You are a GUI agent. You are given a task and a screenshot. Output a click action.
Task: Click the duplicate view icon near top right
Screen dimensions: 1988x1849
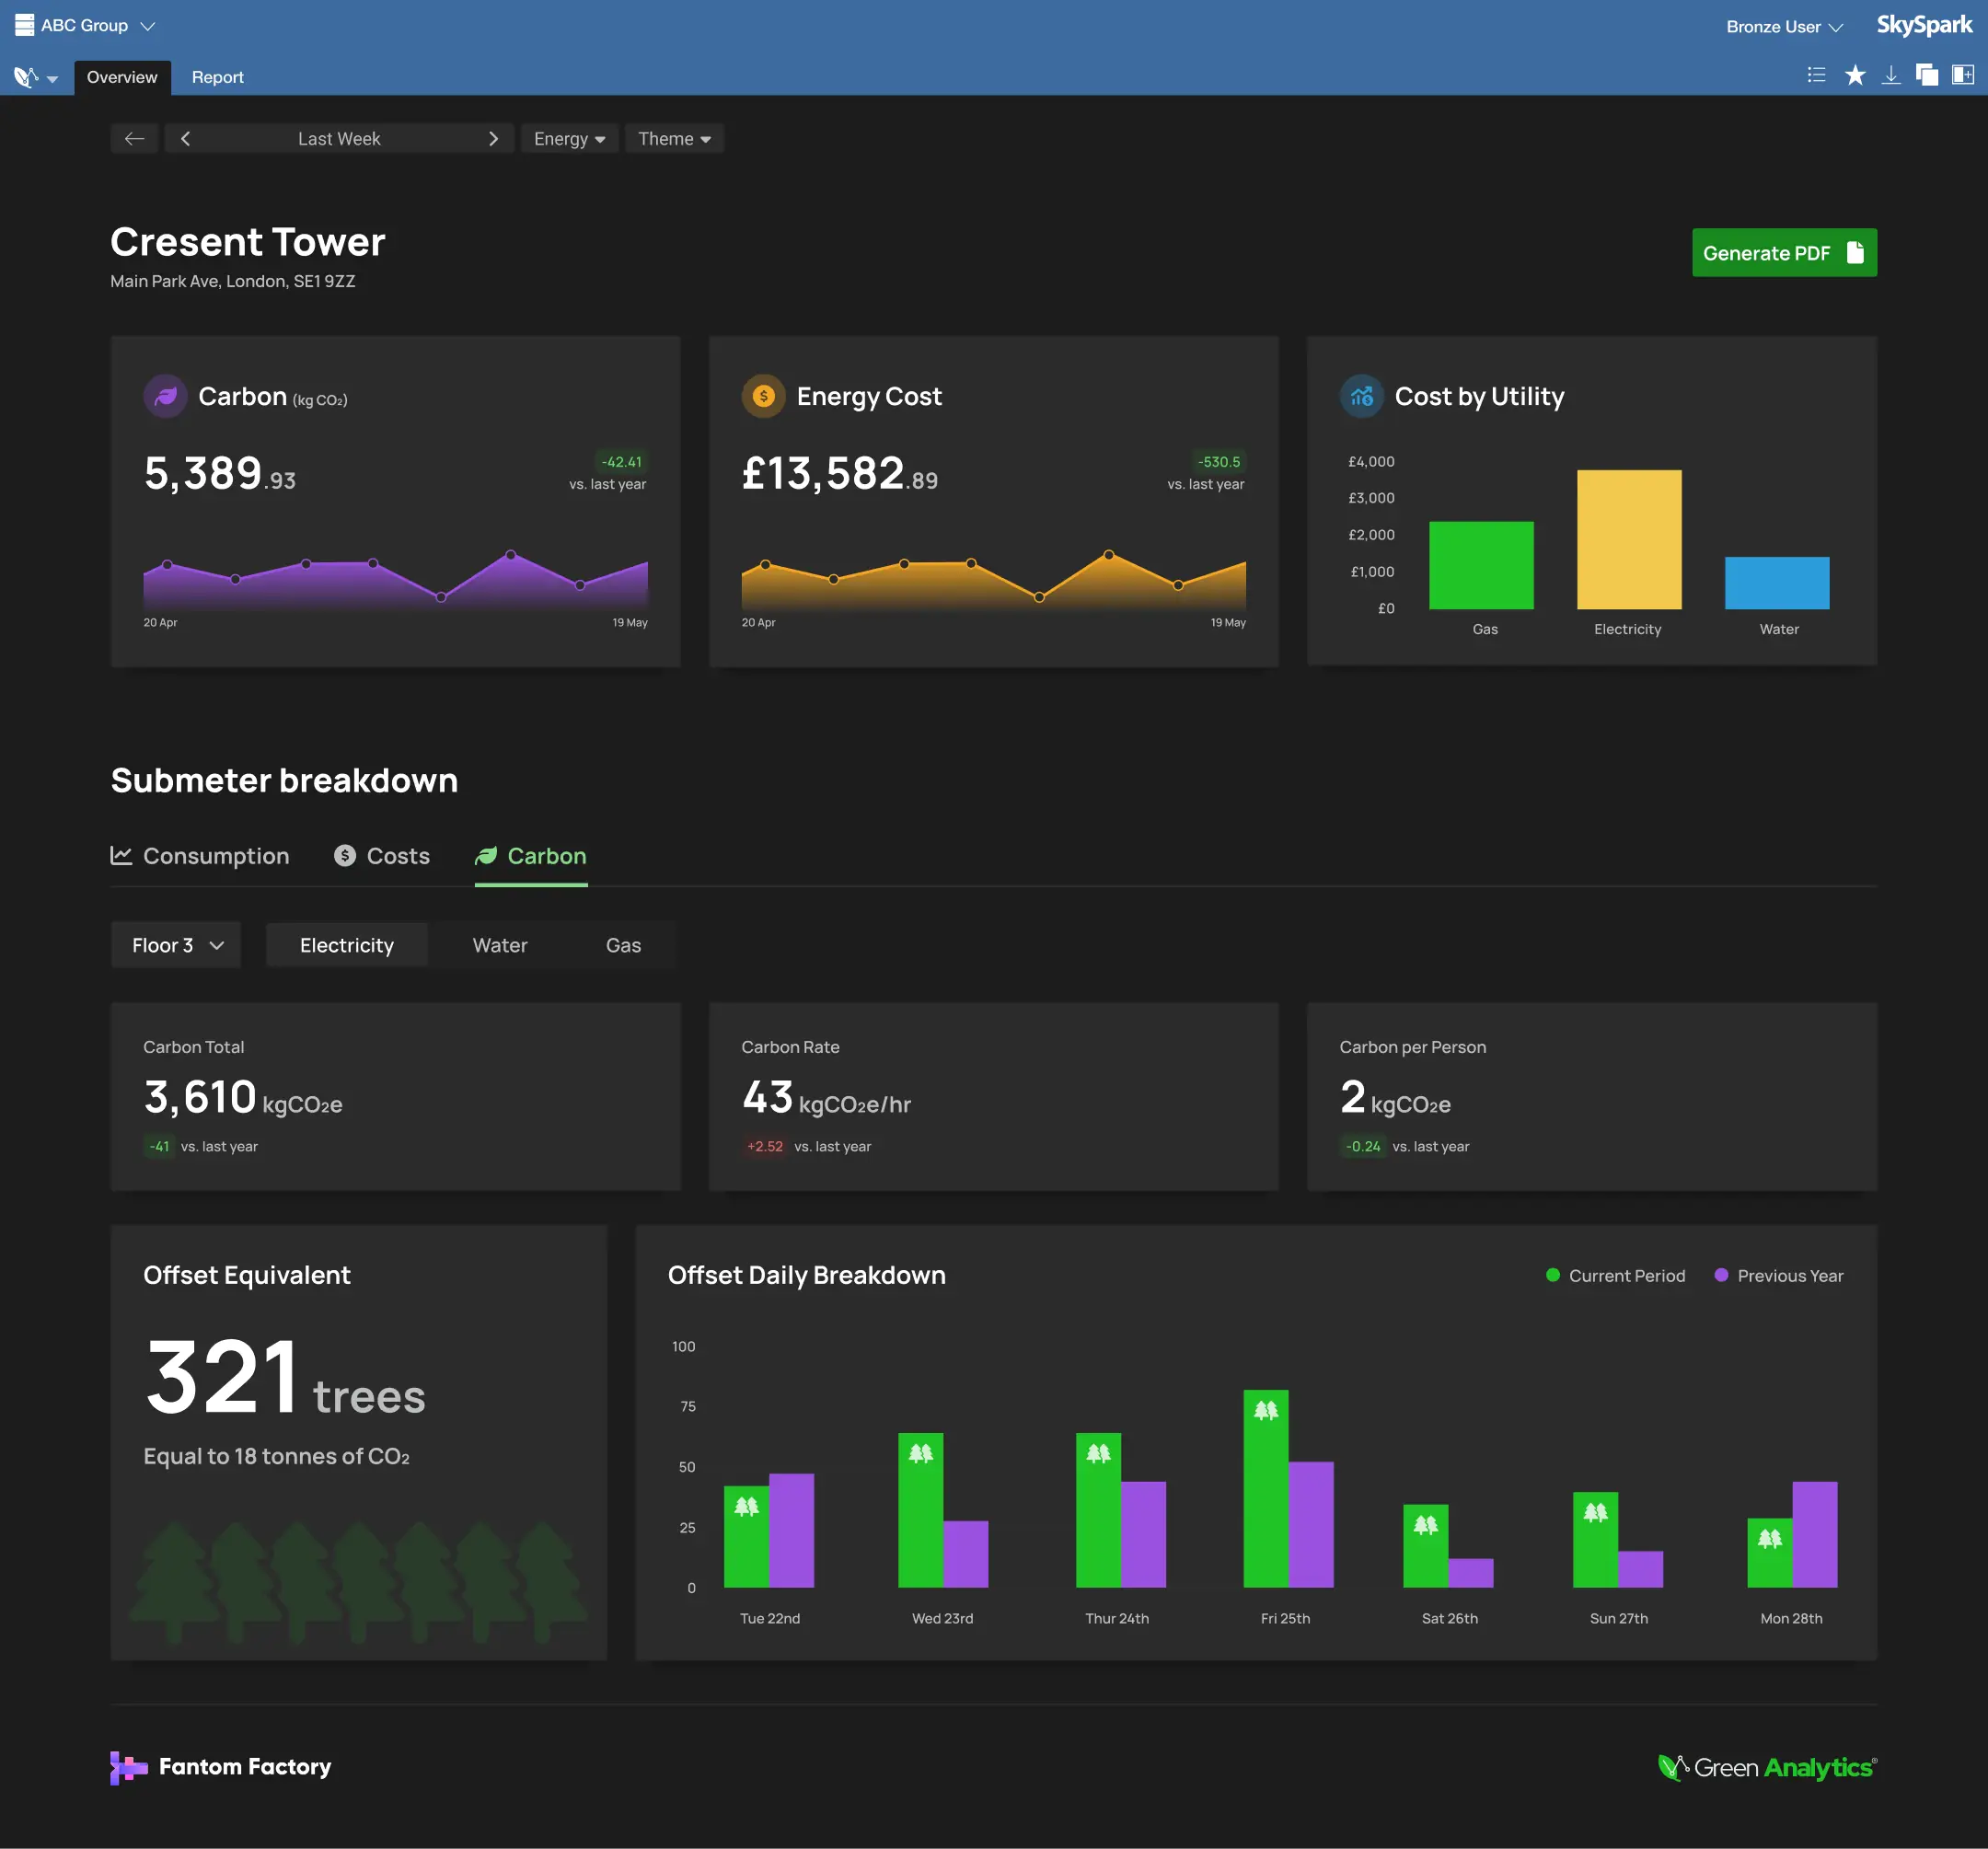click(1927, 75)
